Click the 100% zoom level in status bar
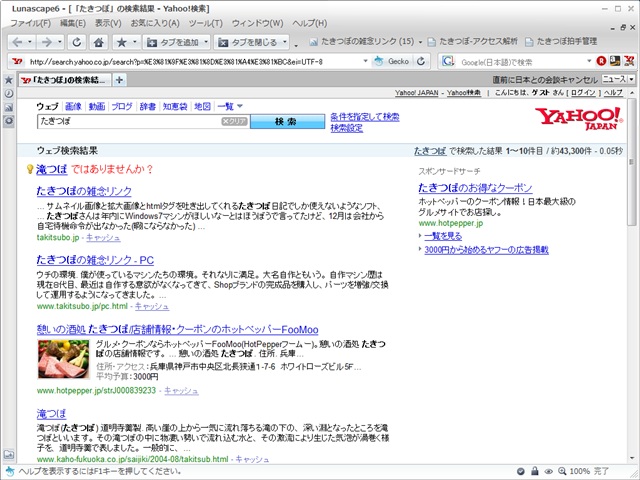The width and height of the screenshot is (640, 480). click(x=579, y=471)
